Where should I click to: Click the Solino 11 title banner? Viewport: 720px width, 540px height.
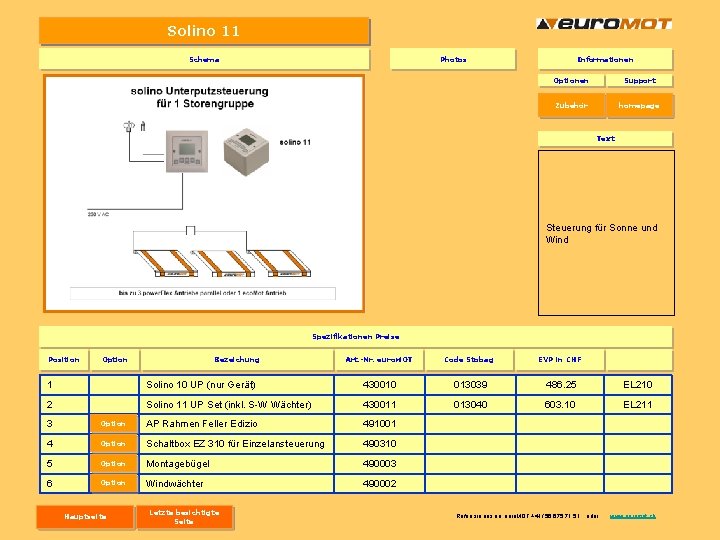pyautogui.click(x=204, y=31)
